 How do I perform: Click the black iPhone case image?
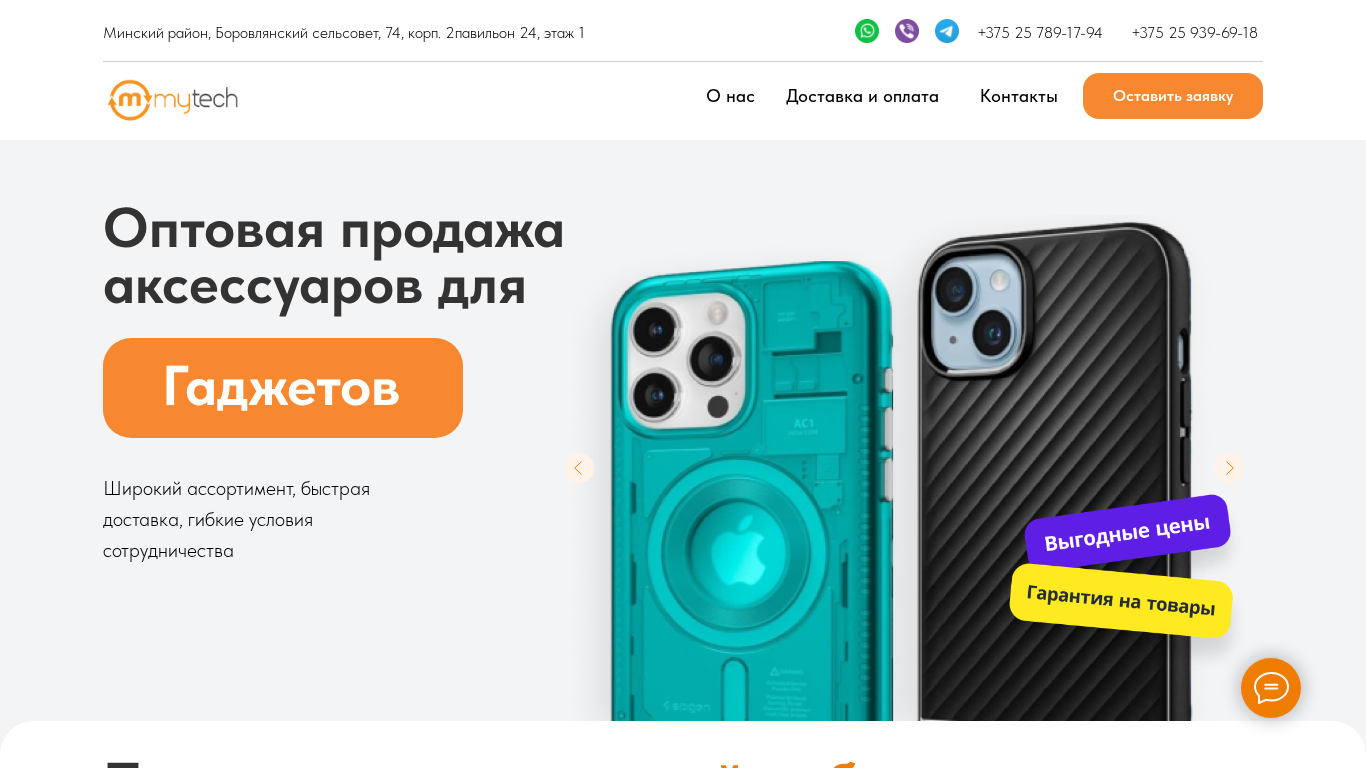coord(1056,470)
